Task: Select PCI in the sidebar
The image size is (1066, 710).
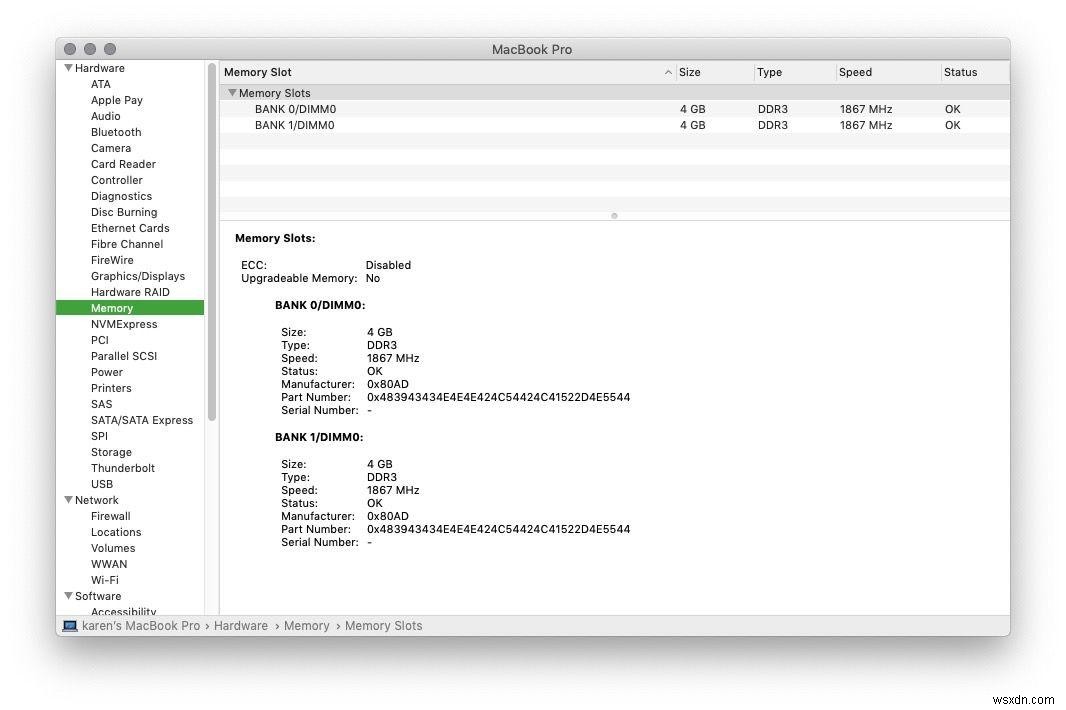Action: [x=100, y=340]
